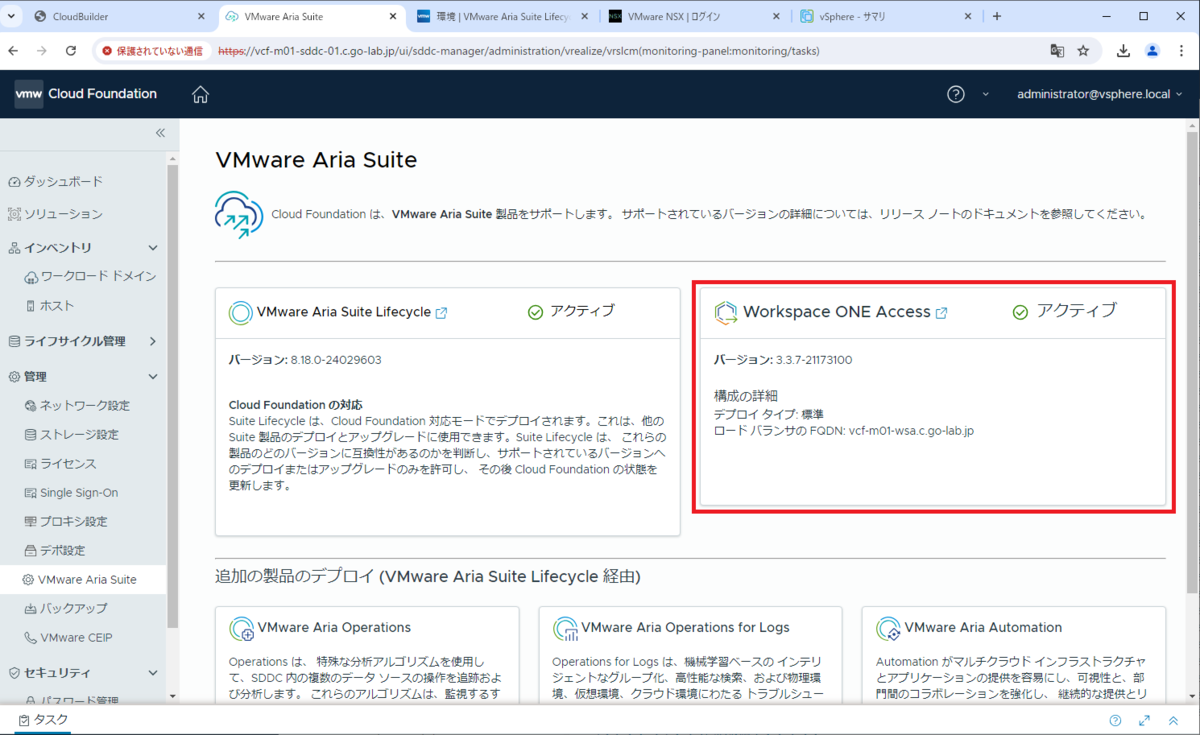This screenshot has width=1200, height=735.
Task: Open a new browser tab
Action: [x=996, y=16]
